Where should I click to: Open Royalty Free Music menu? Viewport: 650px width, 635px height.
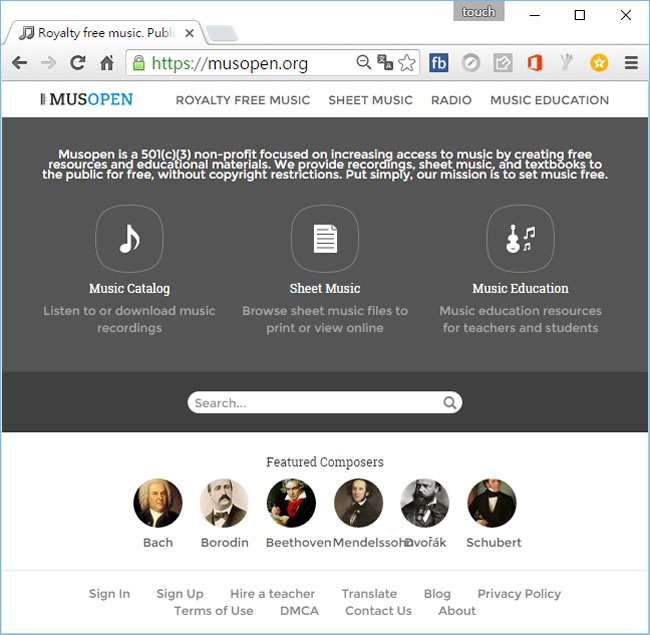click(x=243, y=100)
